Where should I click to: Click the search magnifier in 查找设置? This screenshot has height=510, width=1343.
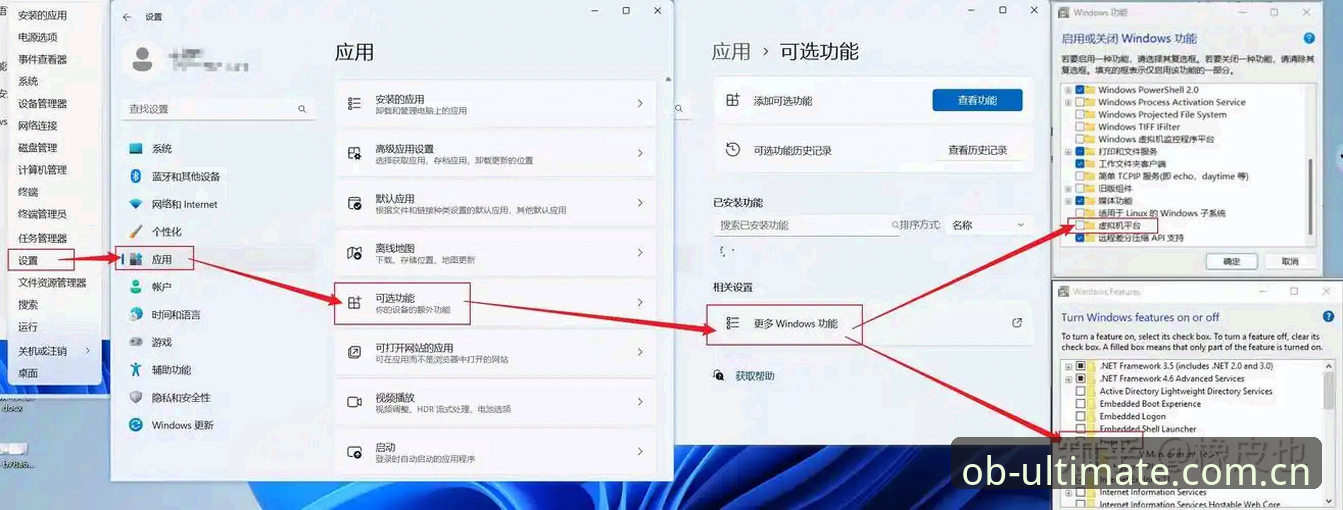coord(302,108)
